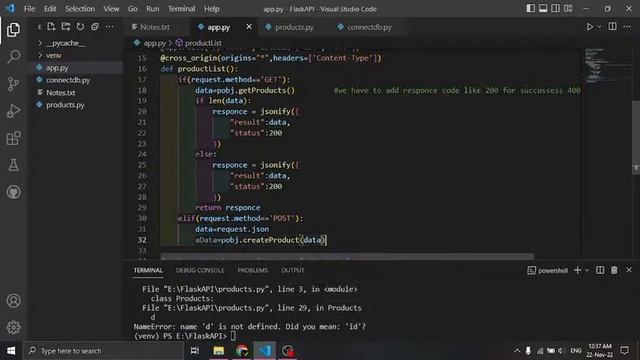Open the launch profile dropdown arrow

[587, 270]
